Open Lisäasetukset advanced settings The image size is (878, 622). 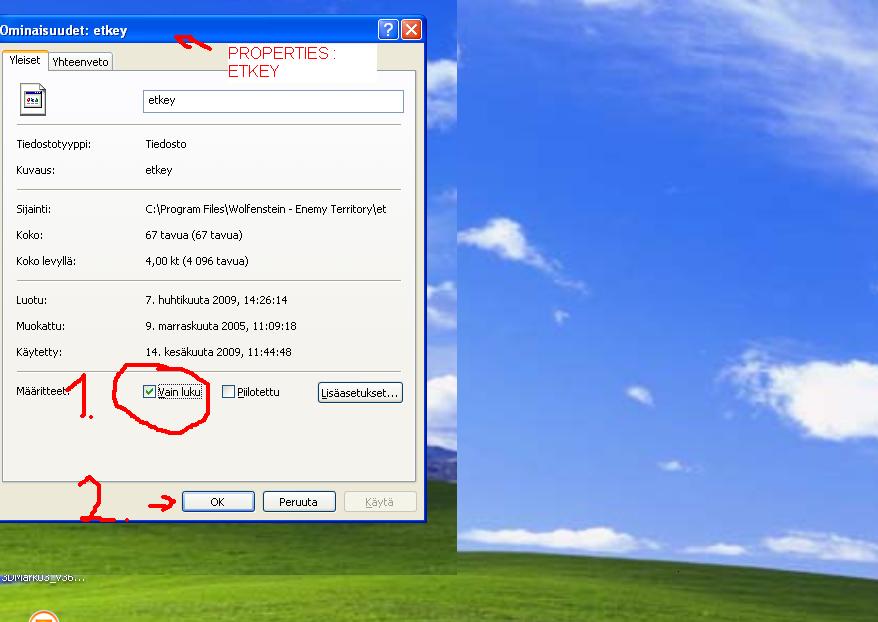point(360,393)
